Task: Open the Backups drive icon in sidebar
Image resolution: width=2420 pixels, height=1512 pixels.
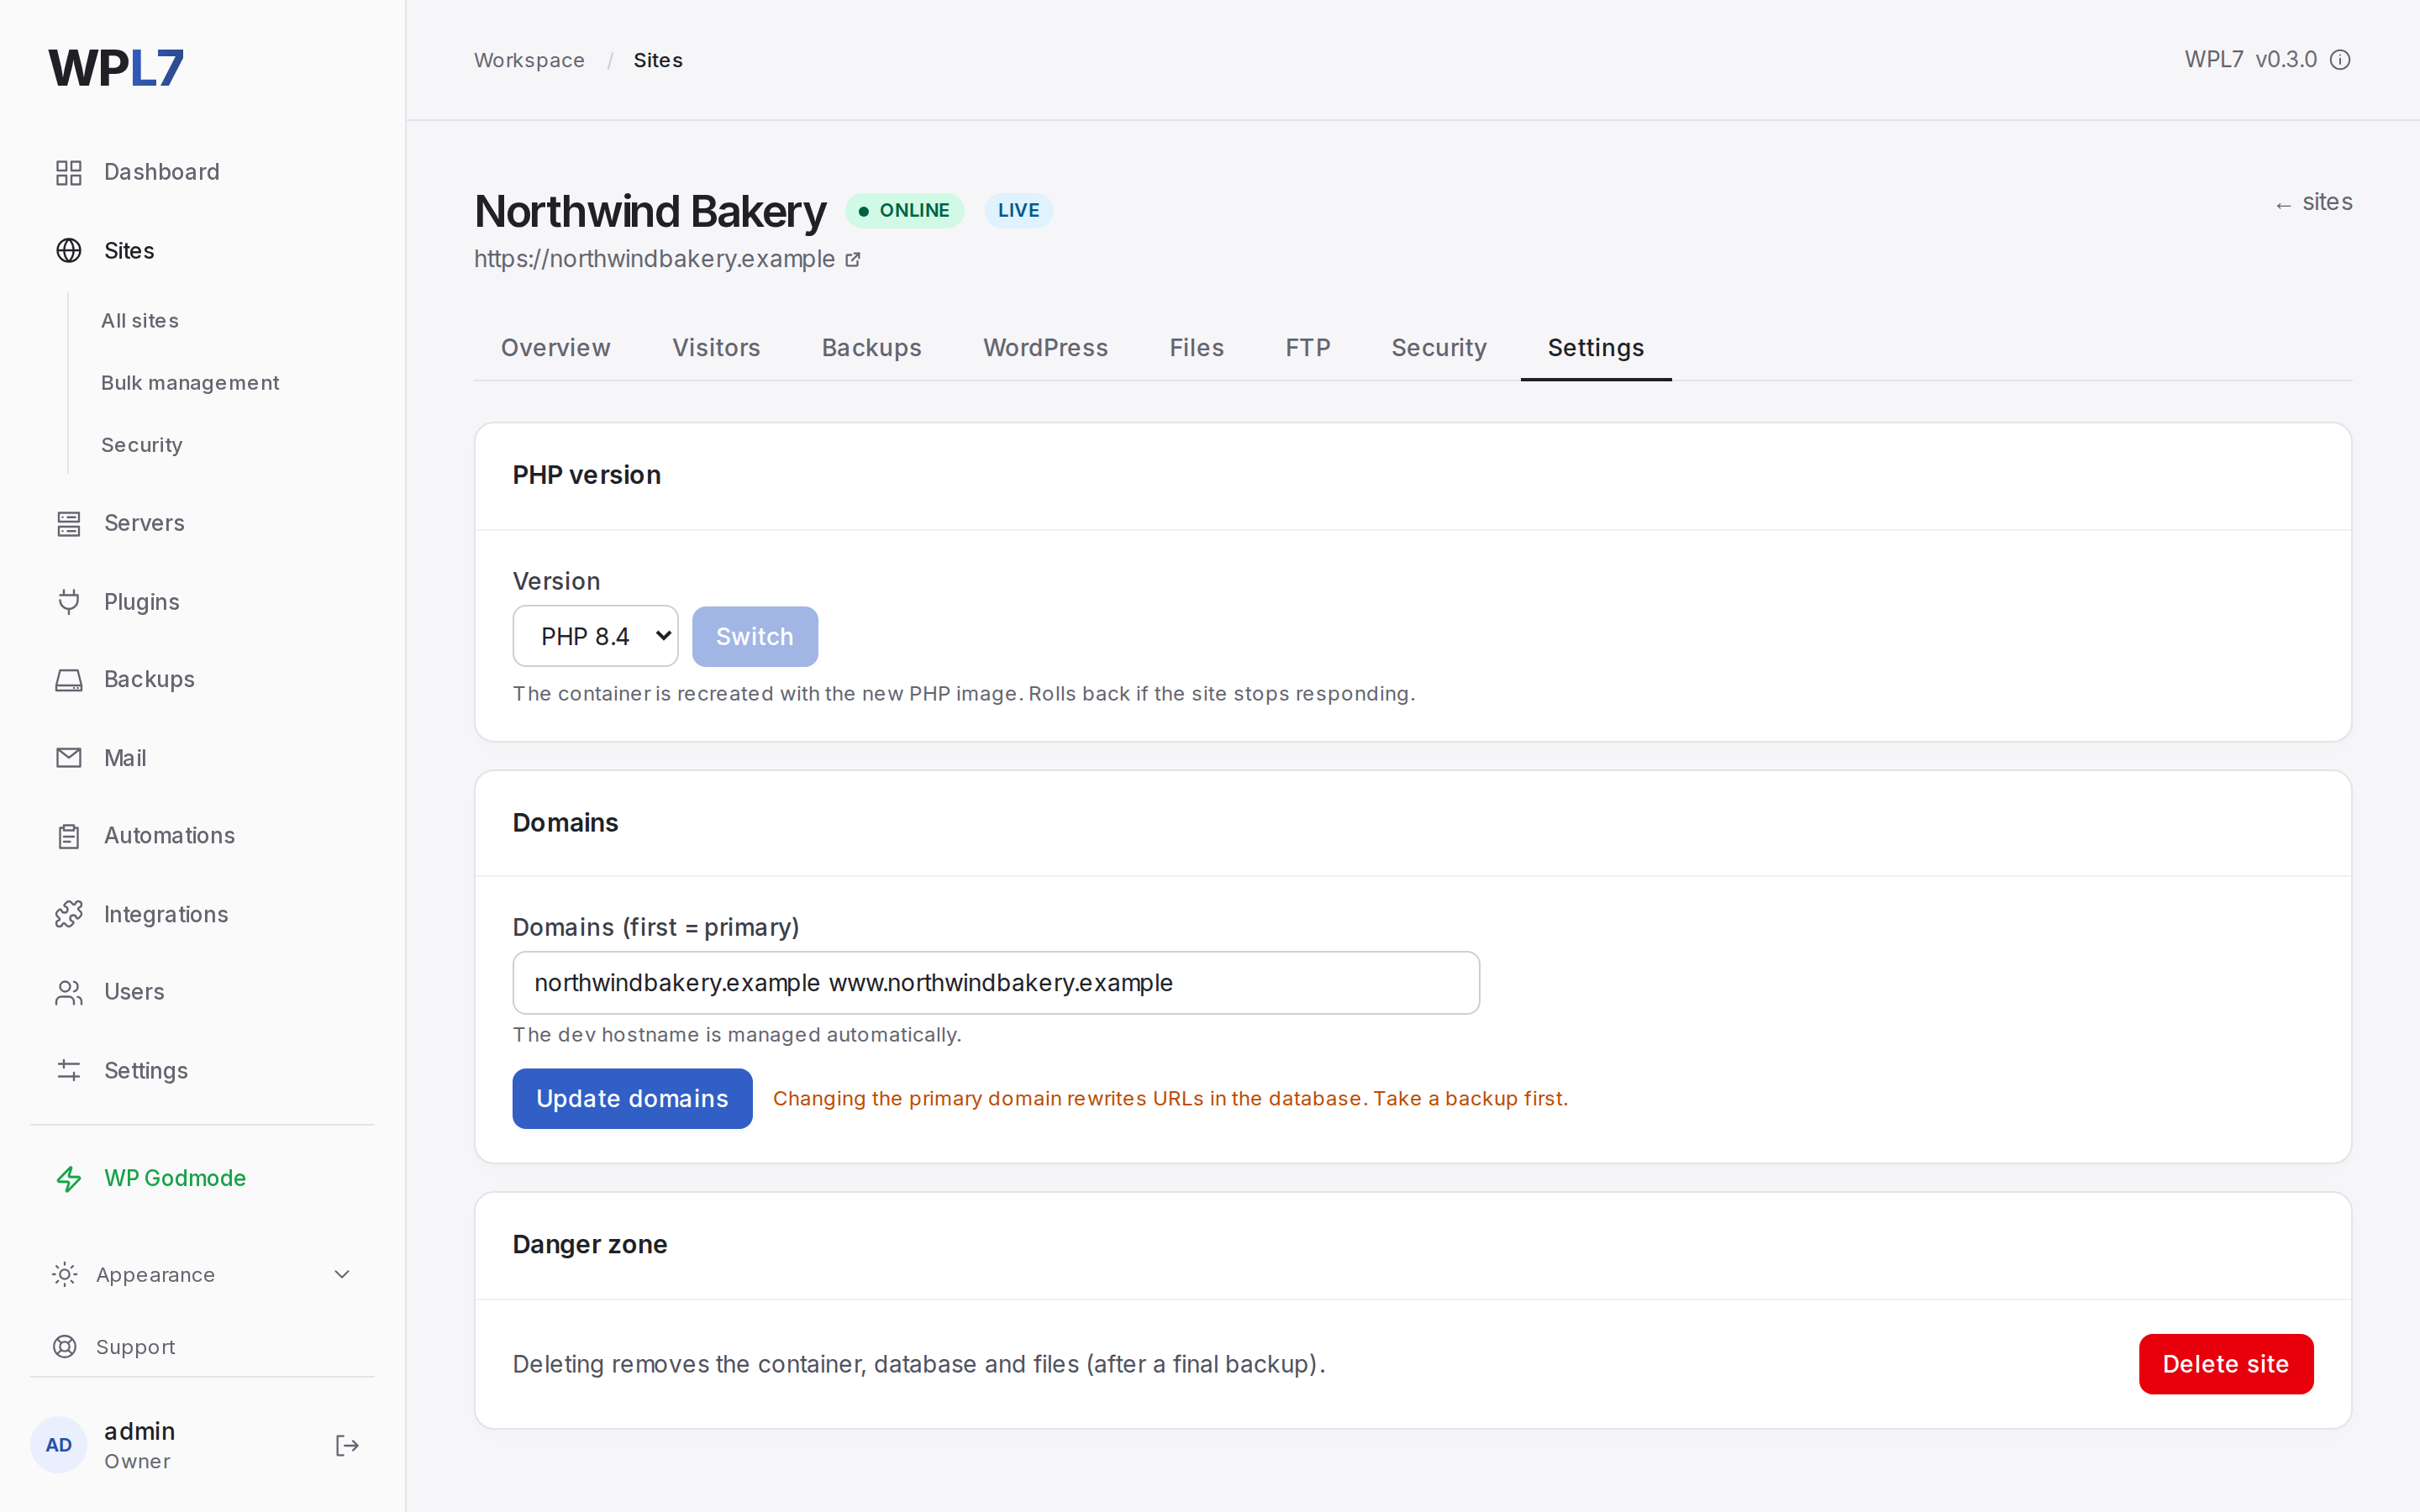Action: click(68, 680)
